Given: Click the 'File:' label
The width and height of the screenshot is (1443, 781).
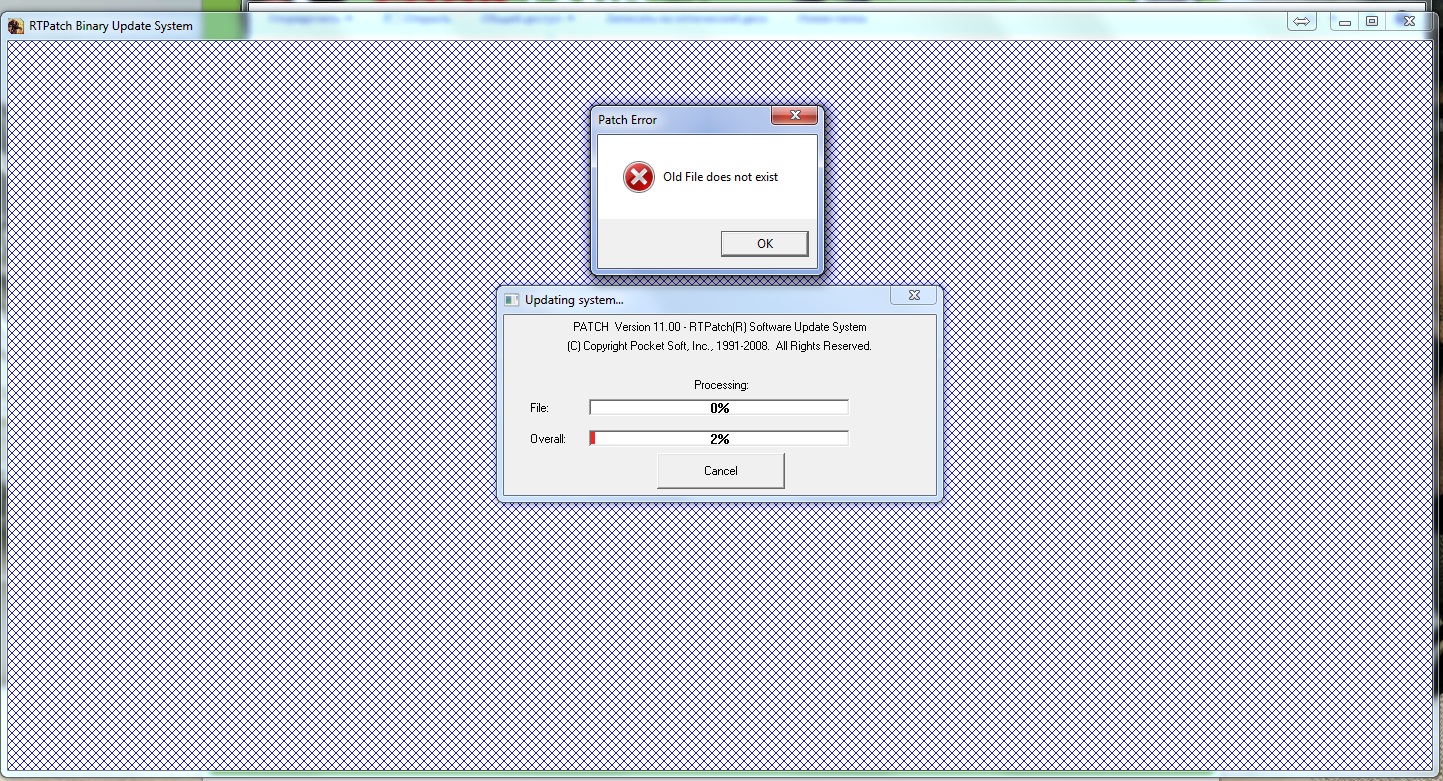Looking at the screenshot, I should (539, 408).
